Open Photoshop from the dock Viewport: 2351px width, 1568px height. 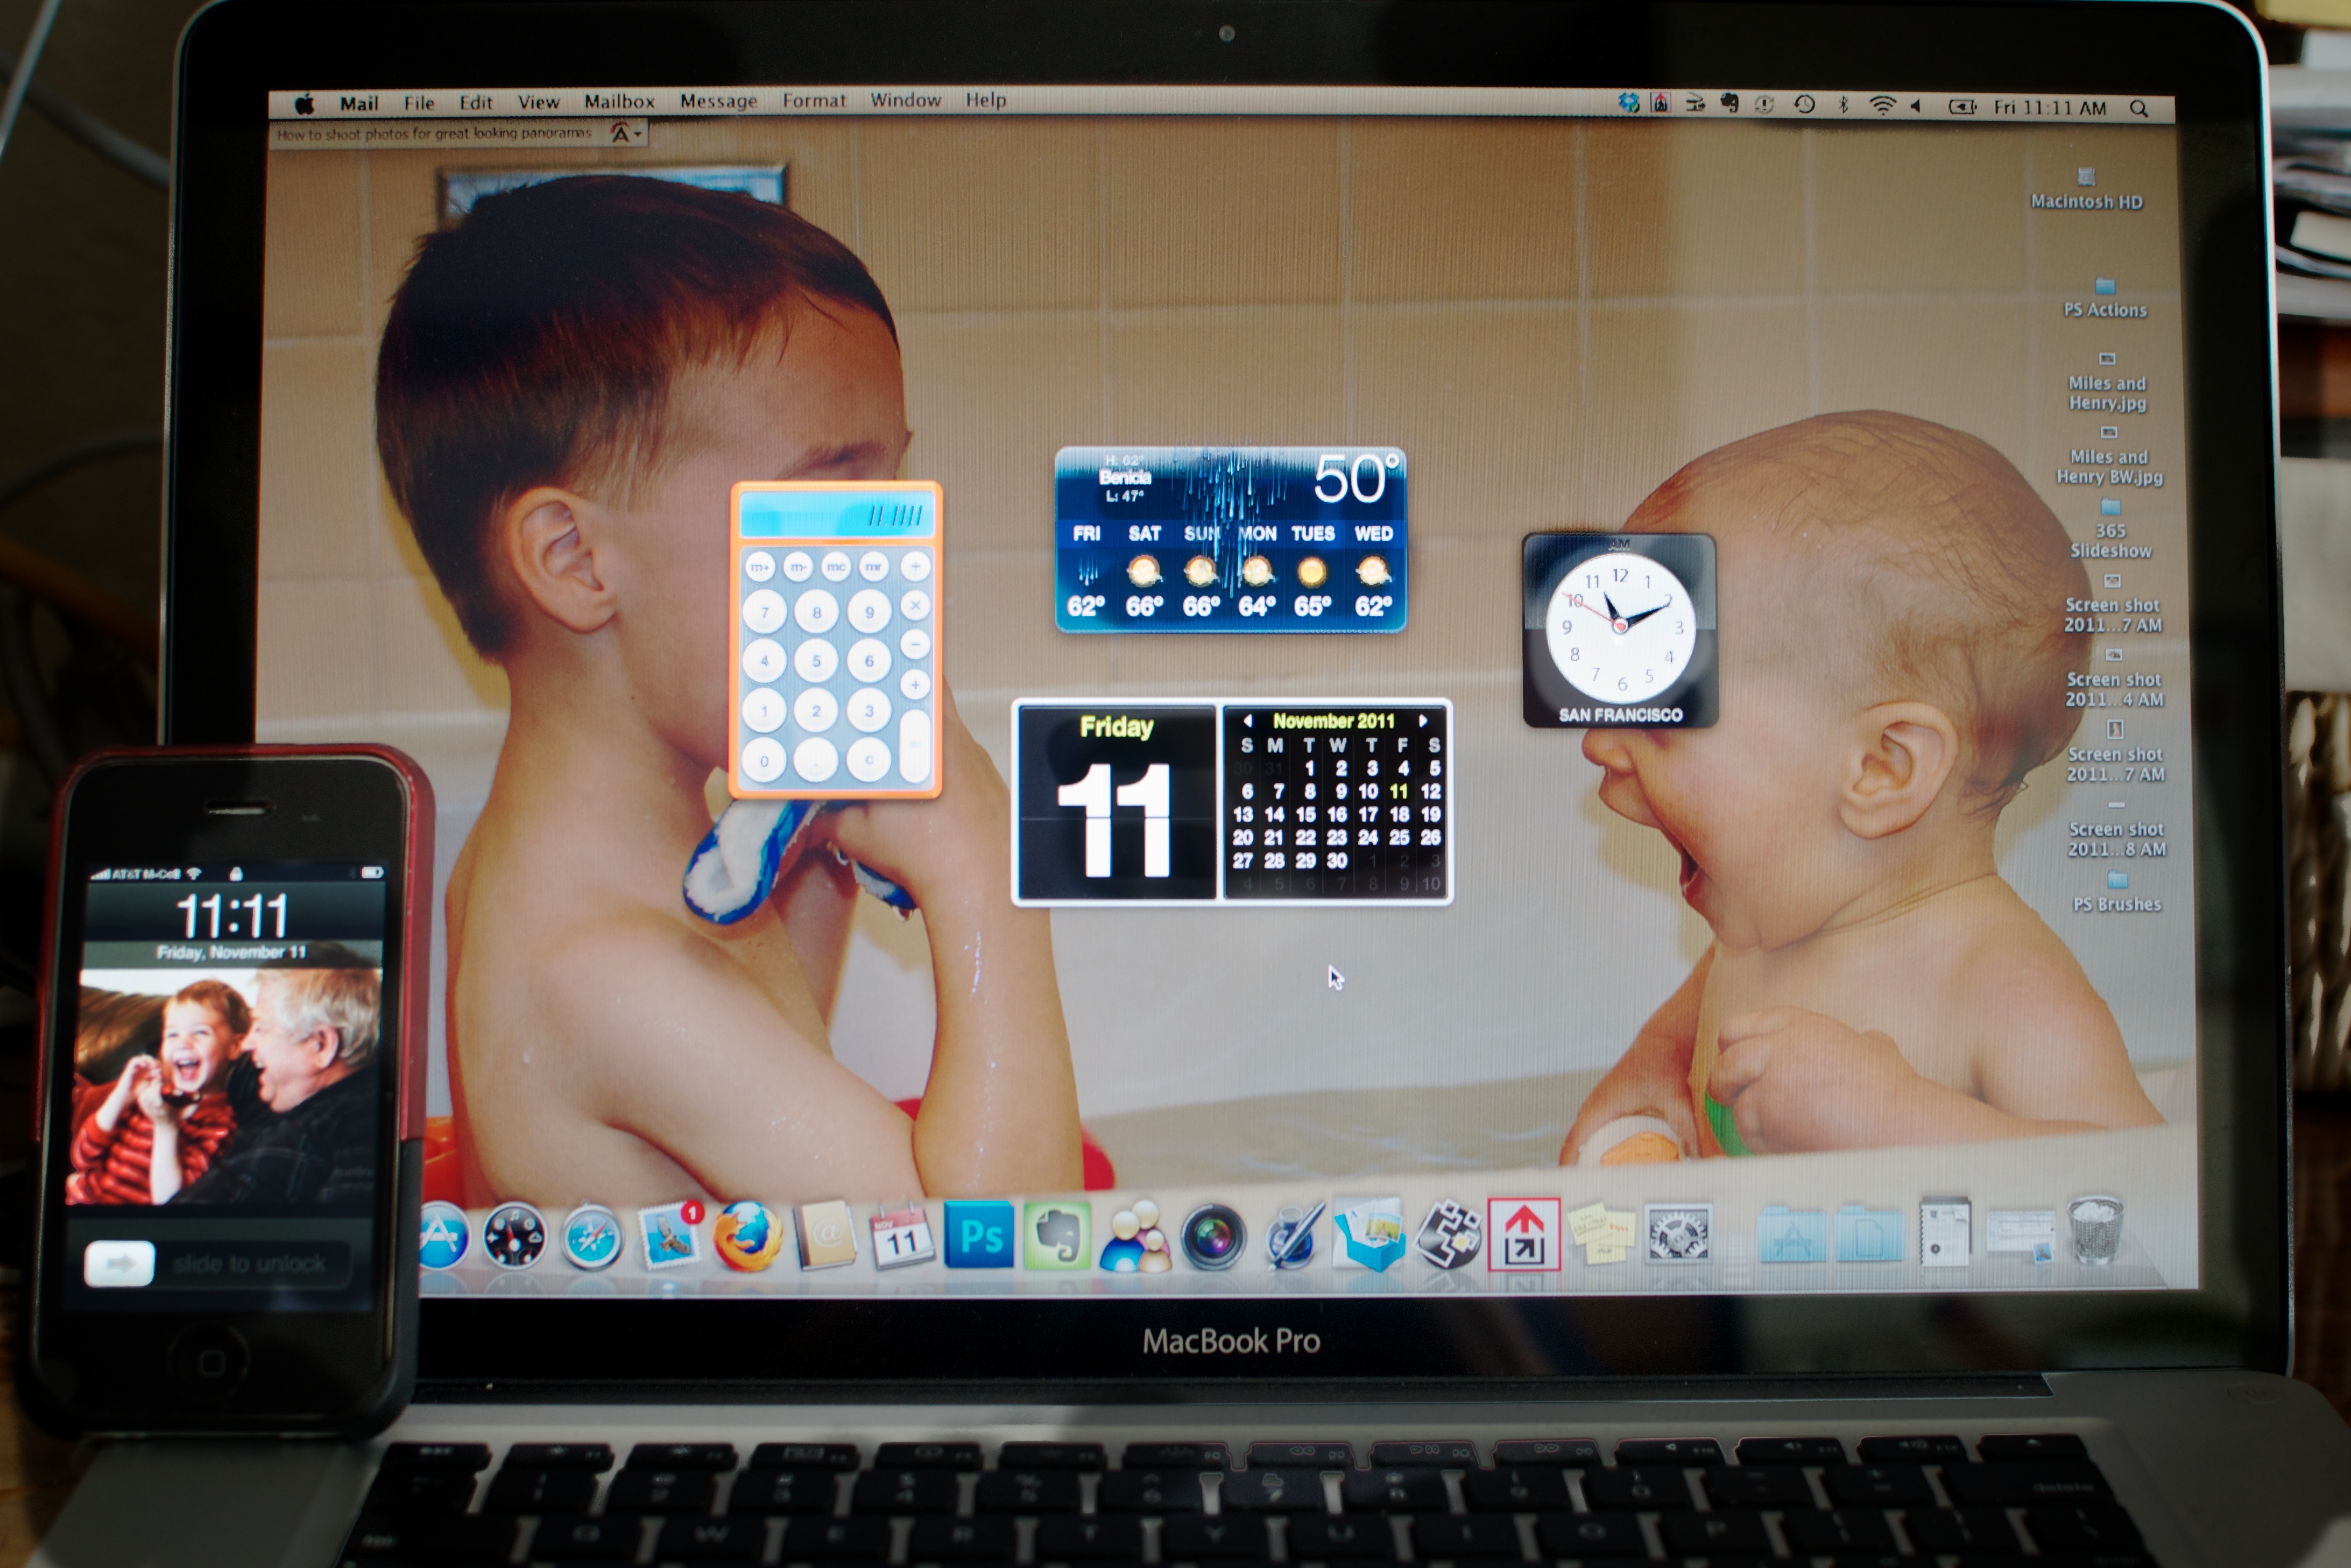pos(979,1237)
